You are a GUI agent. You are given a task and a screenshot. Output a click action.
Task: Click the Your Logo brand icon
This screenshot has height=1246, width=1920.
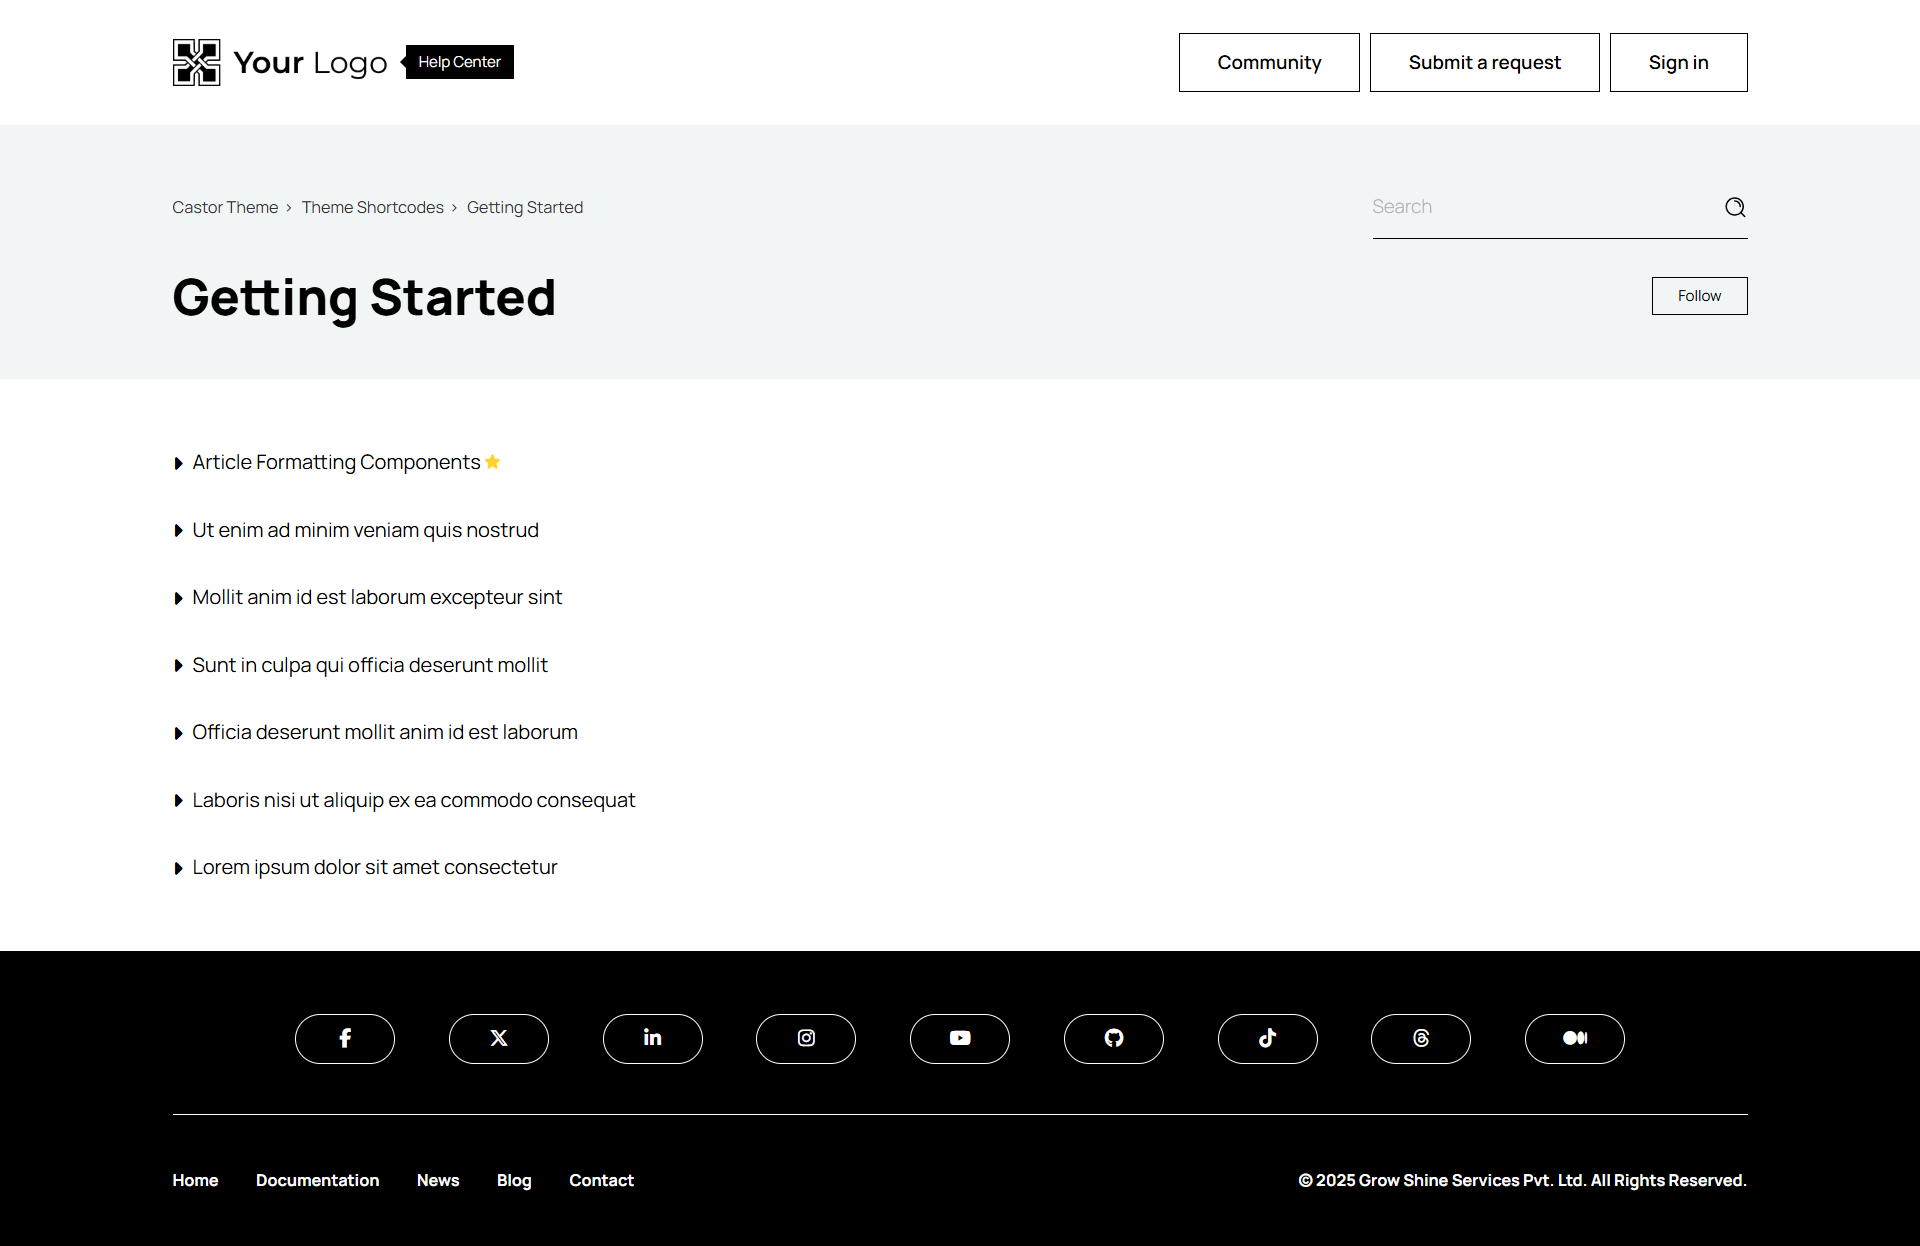point(196,62)
